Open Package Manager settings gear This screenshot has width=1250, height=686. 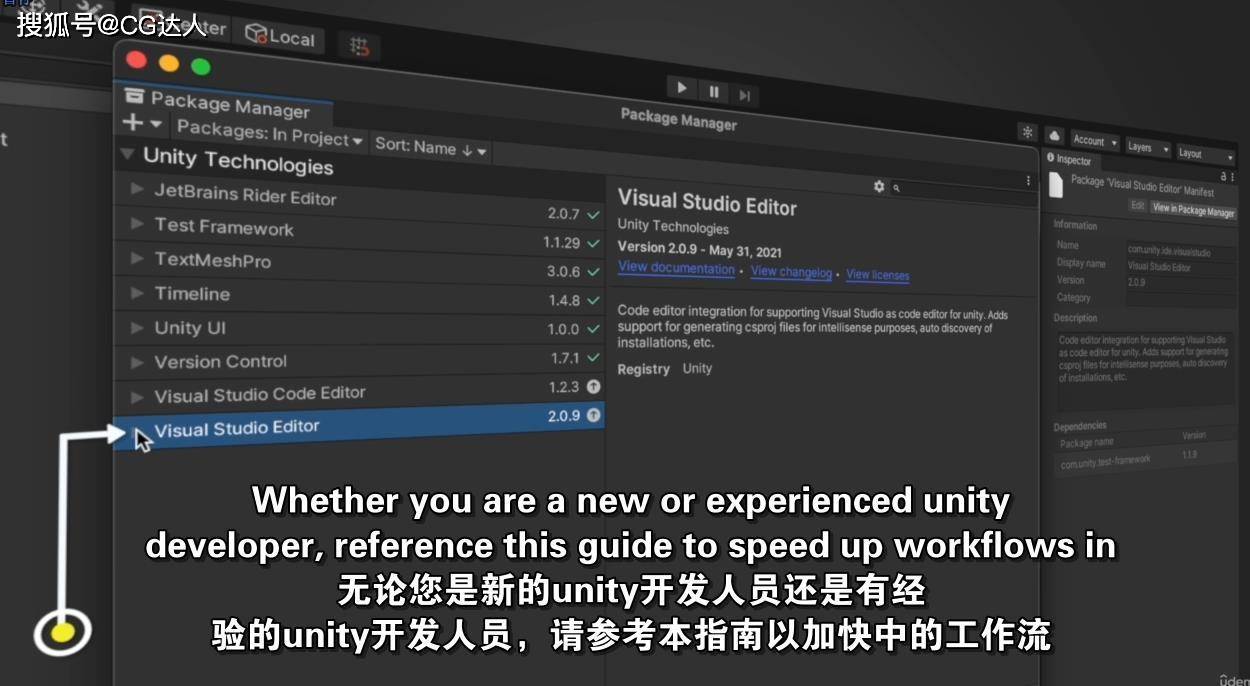click(x=879, y=186)
